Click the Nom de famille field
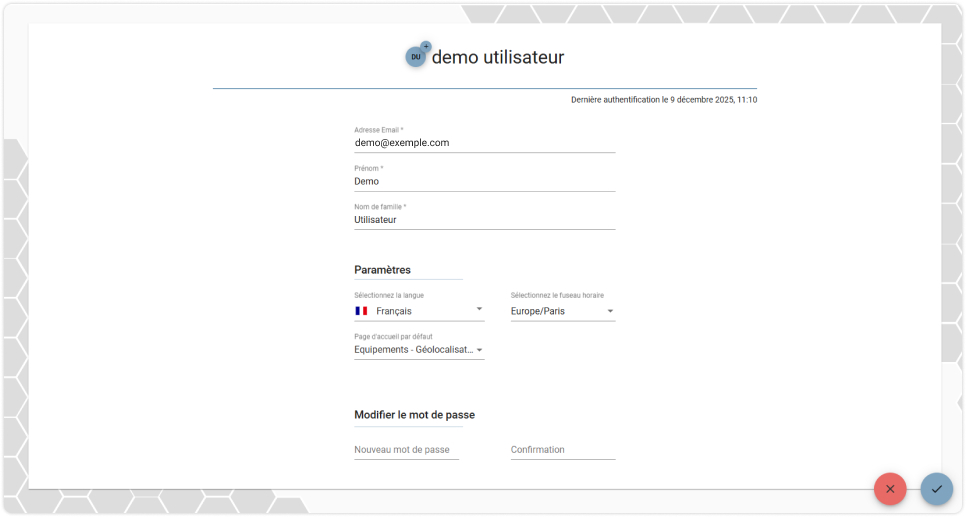 (484, 220)
